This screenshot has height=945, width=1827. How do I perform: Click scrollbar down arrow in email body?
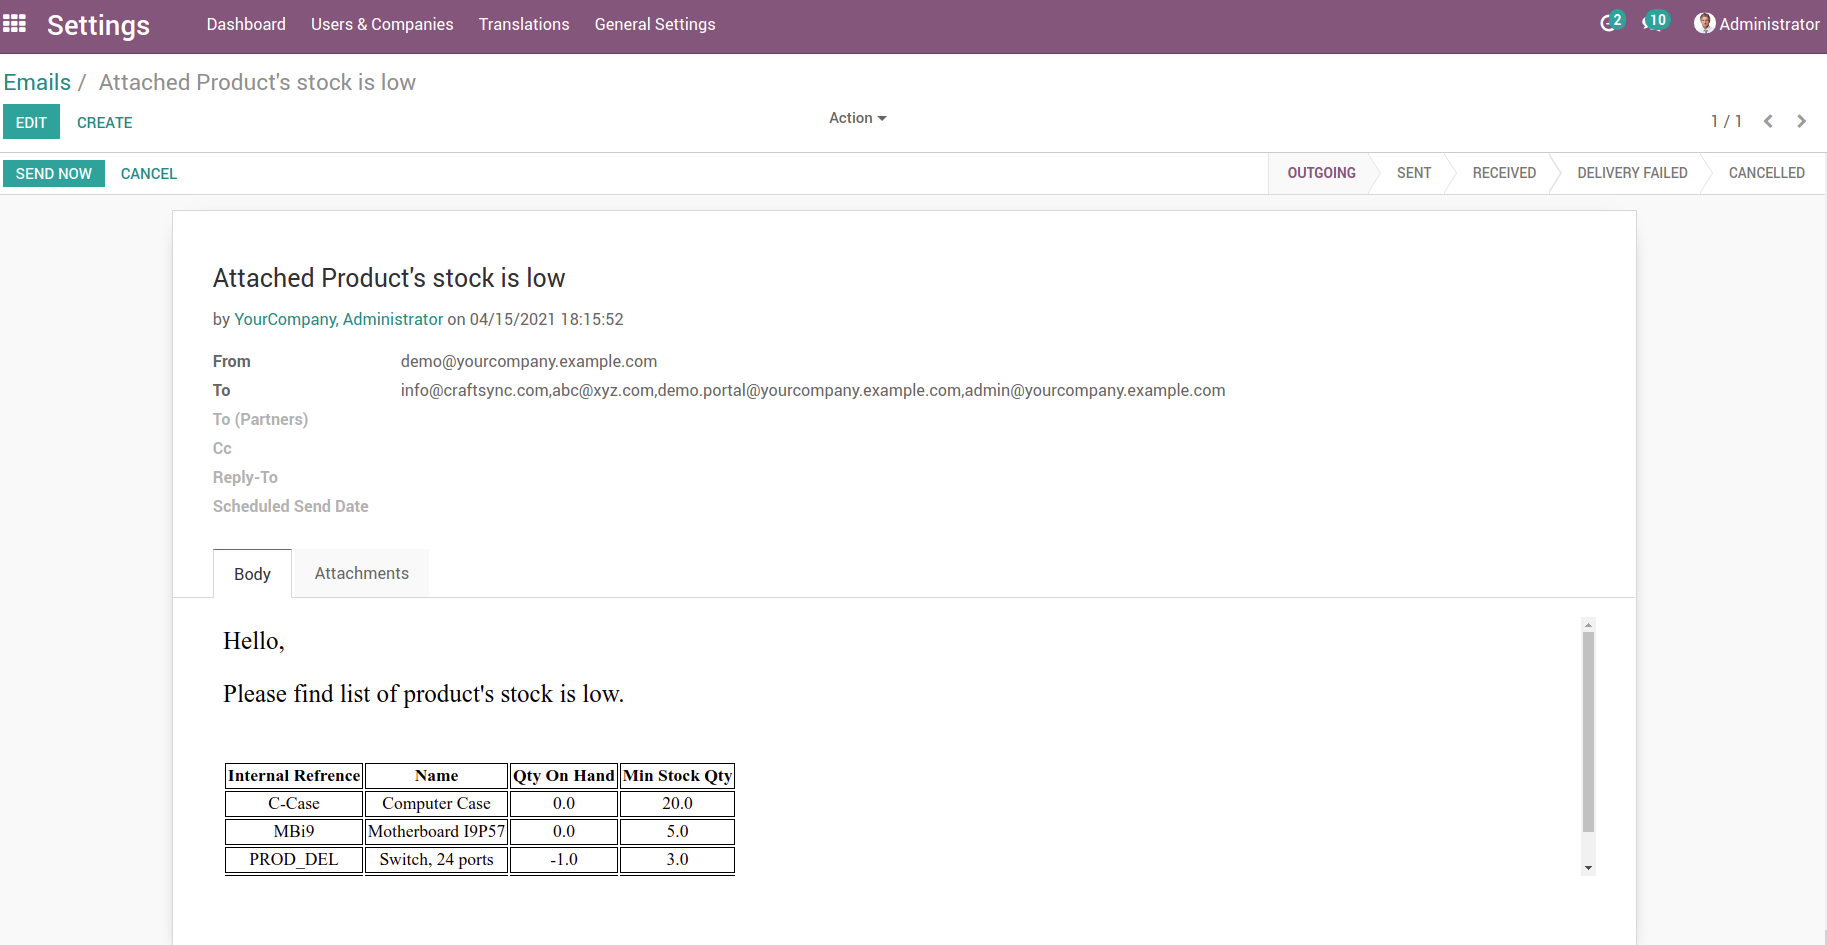1588,868
